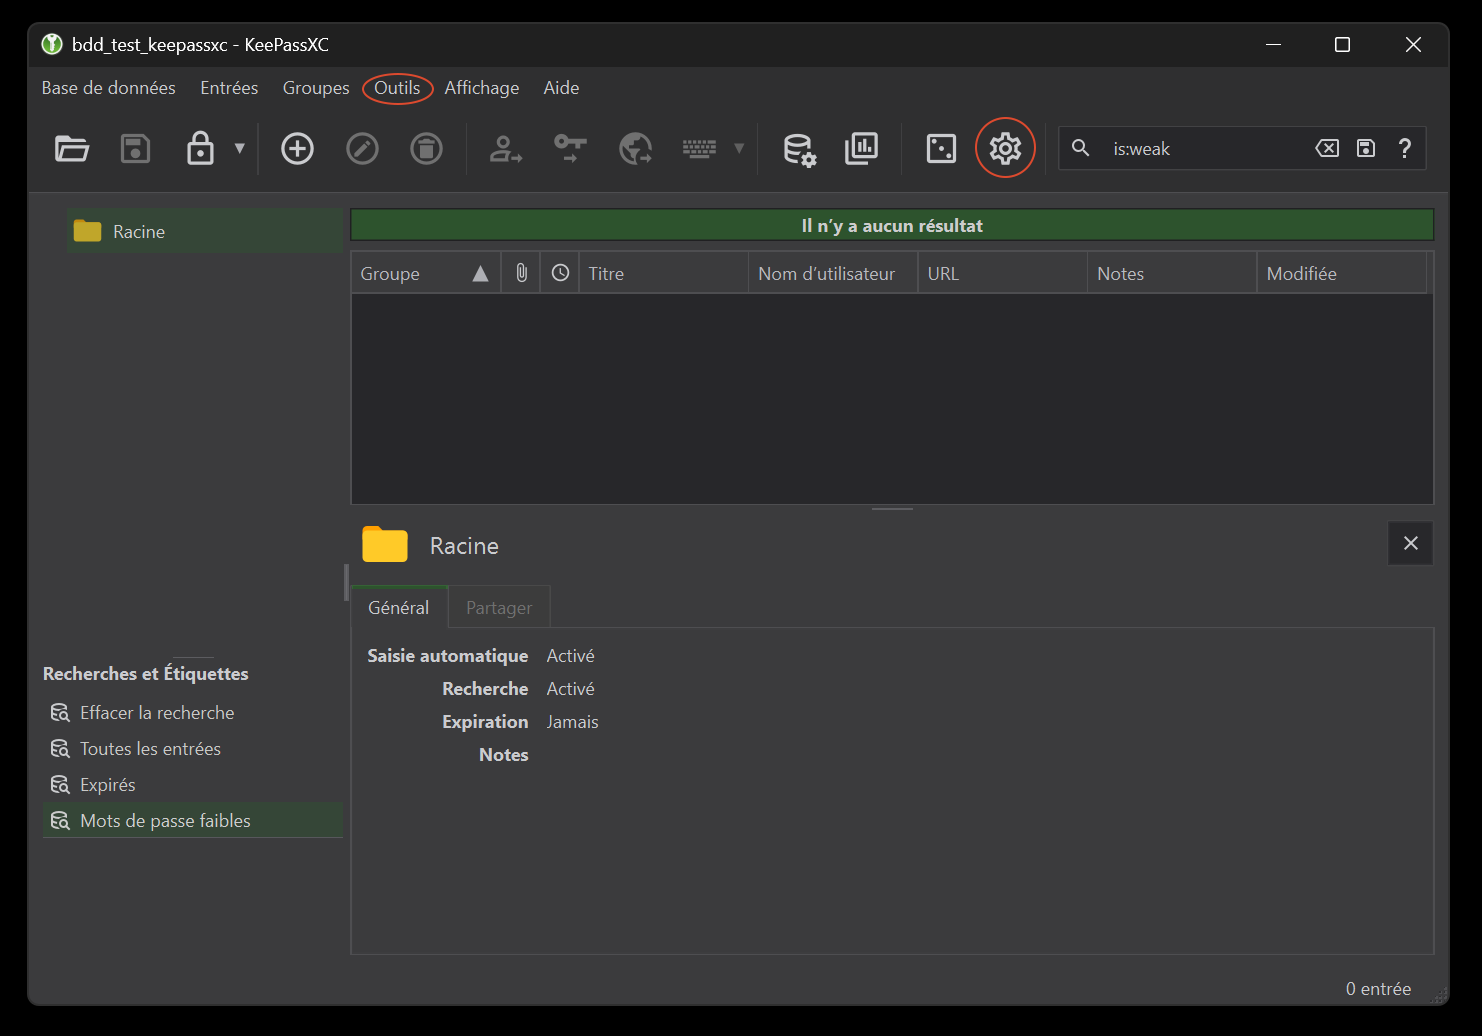The height and width of the screenshot is (1036, 1482).
Task: Switch to the Partager tab
Action: coord(499,608)
